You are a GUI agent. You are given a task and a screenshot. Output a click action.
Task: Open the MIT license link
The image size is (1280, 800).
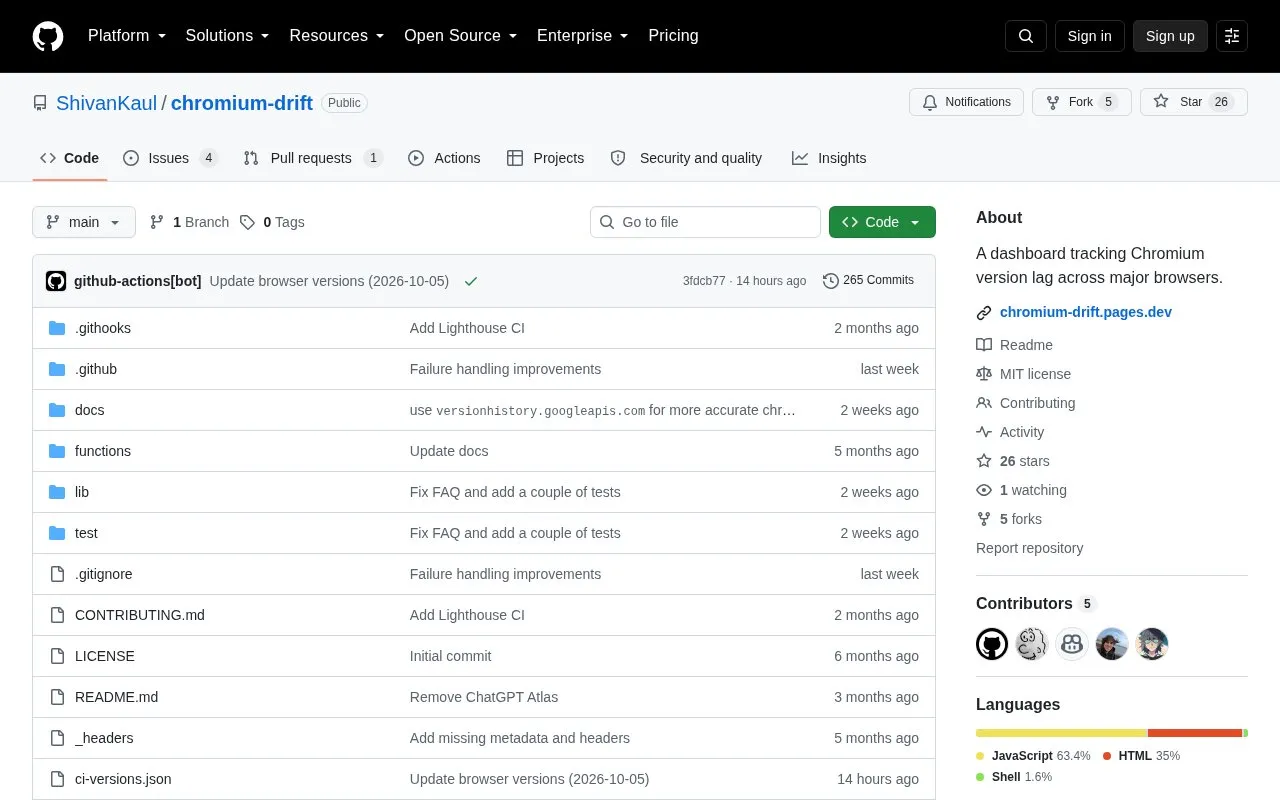click(1023, 374)
